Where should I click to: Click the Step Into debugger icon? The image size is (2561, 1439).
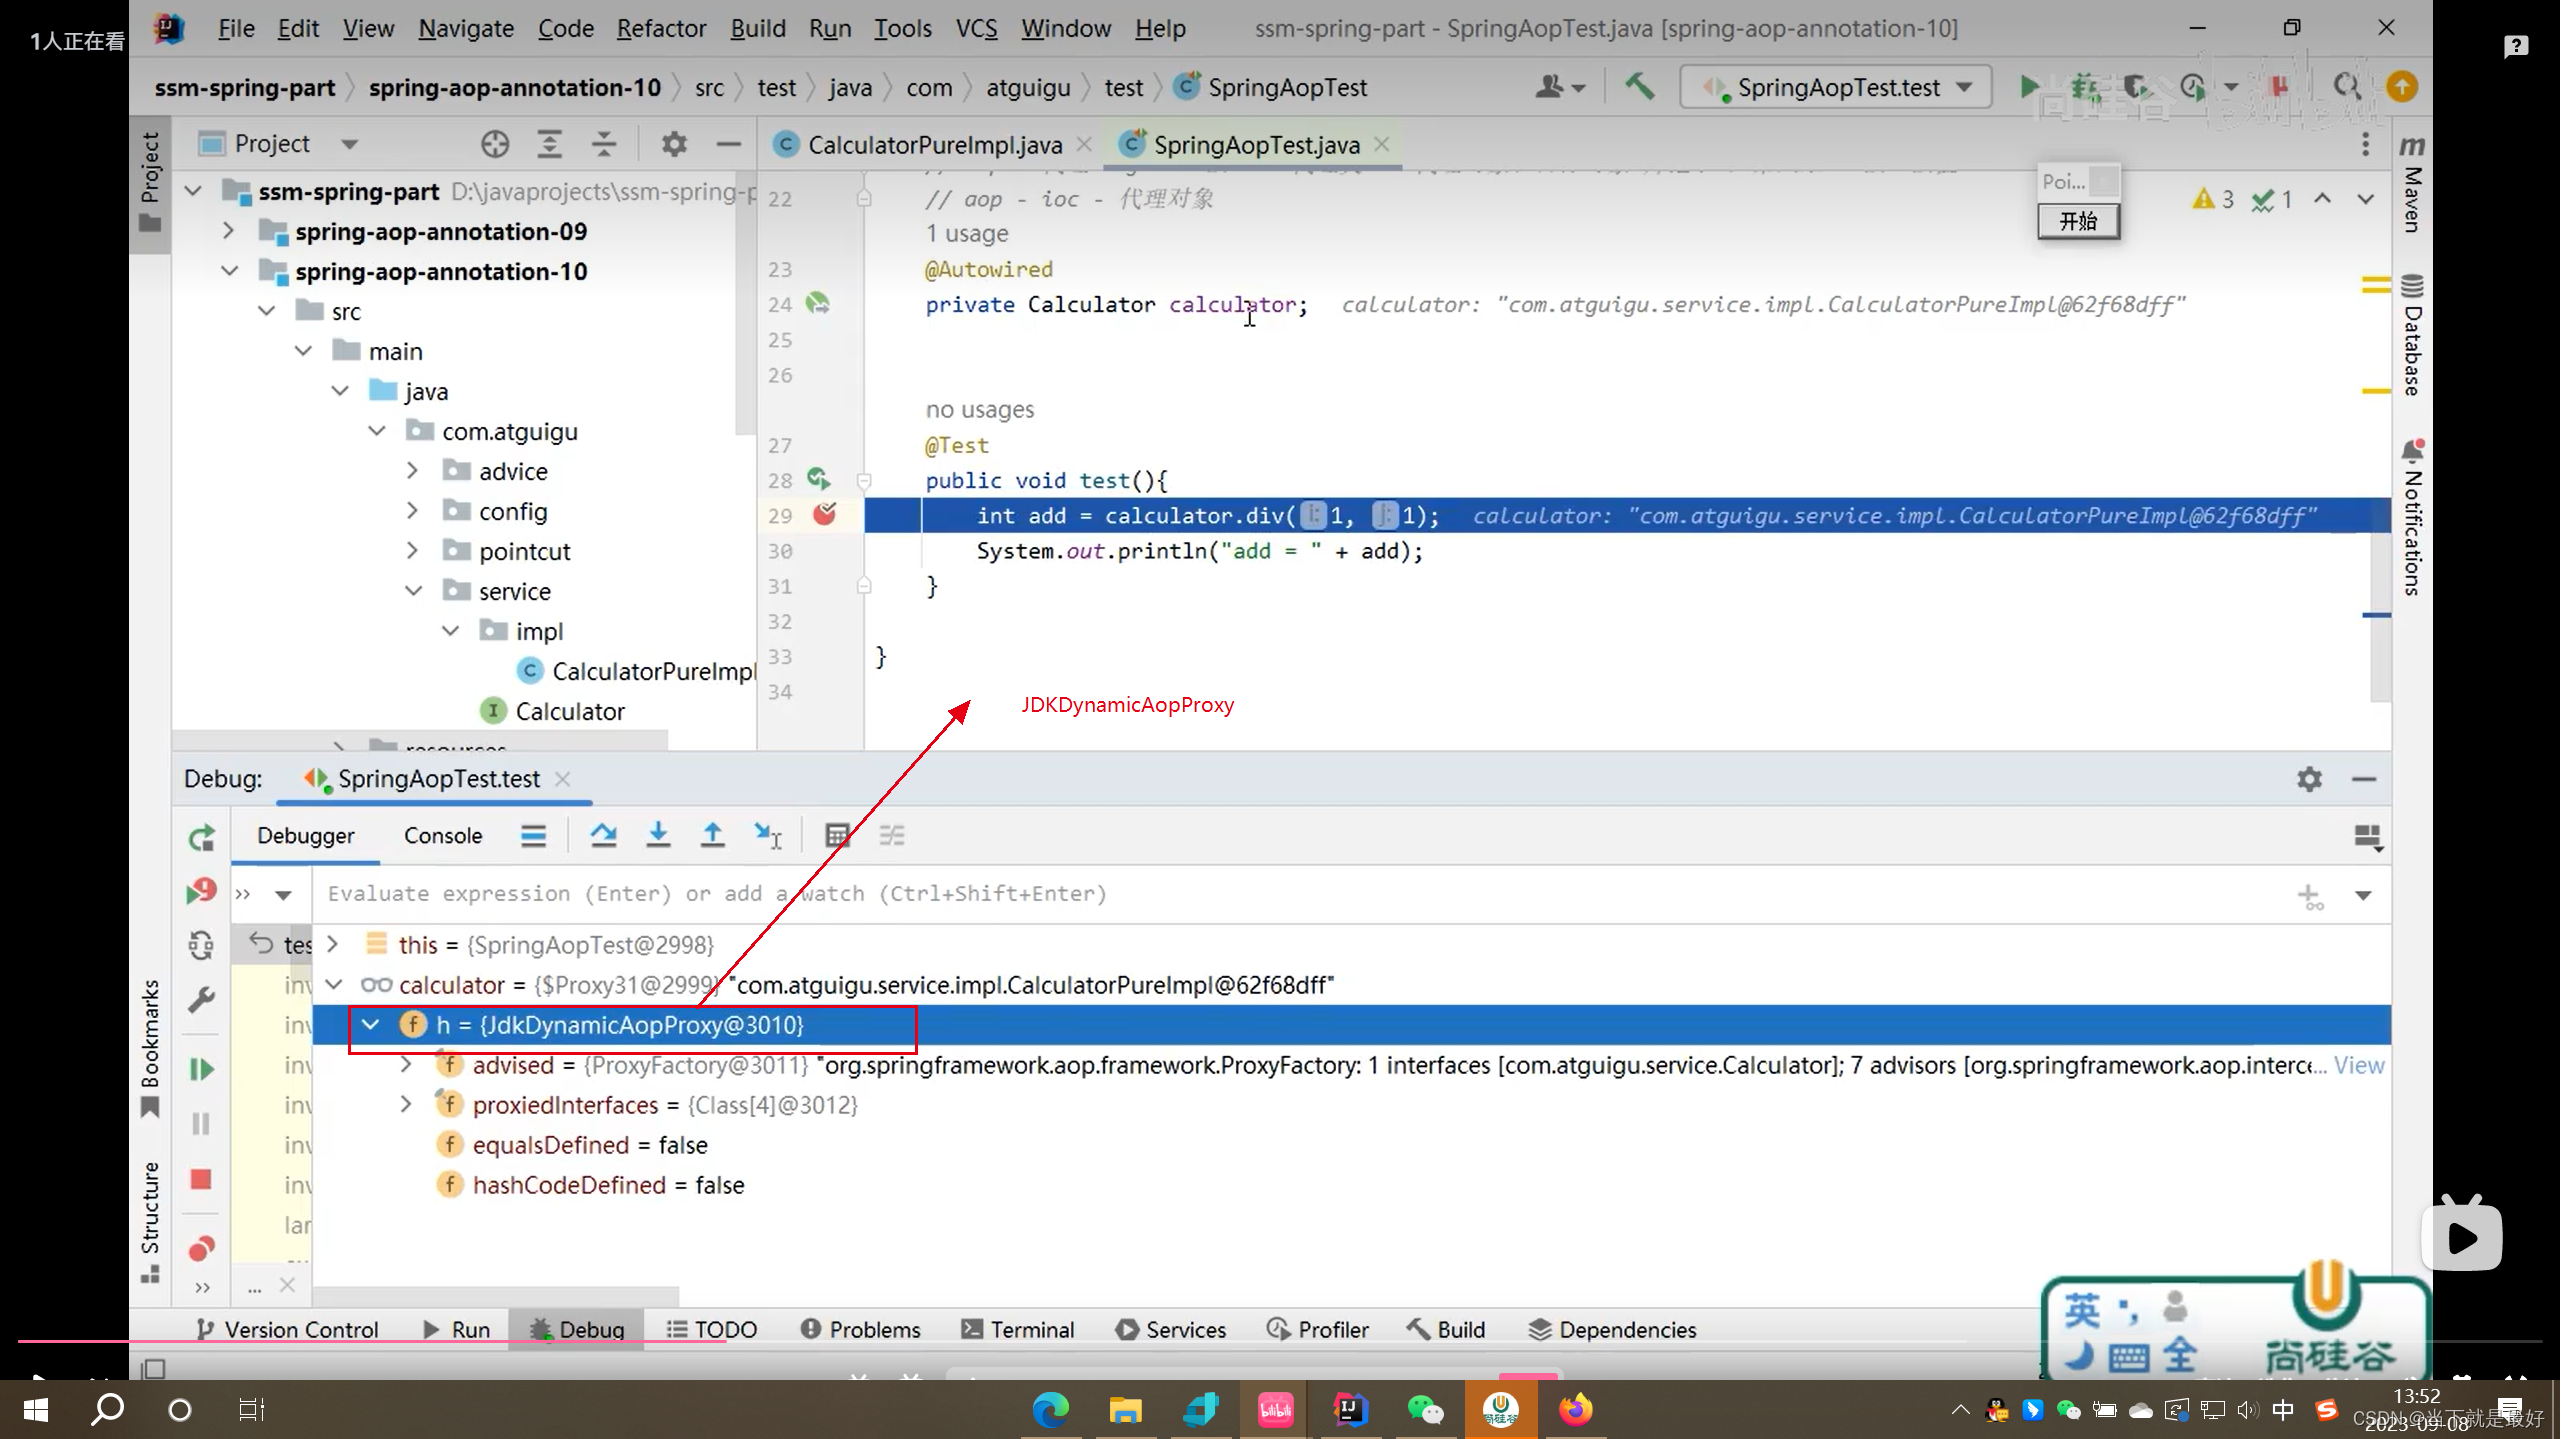tap(658, 835)
